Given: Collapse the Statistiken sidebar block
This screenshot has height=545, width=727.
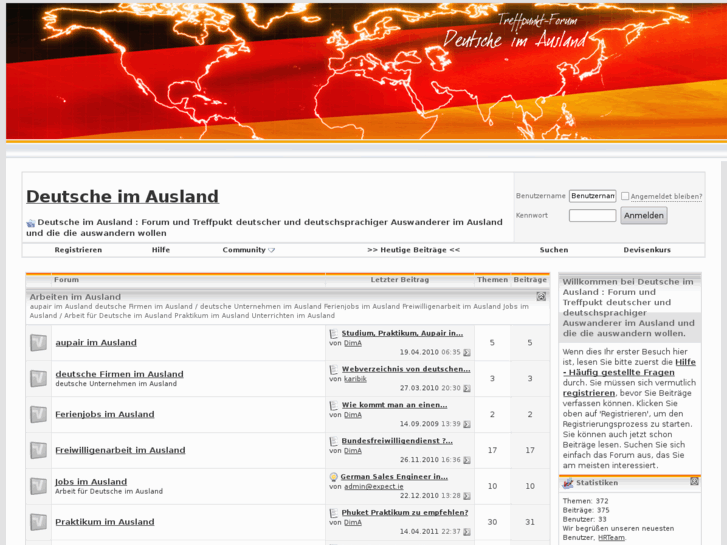Looking at the screenshot, I should [694, 481].
